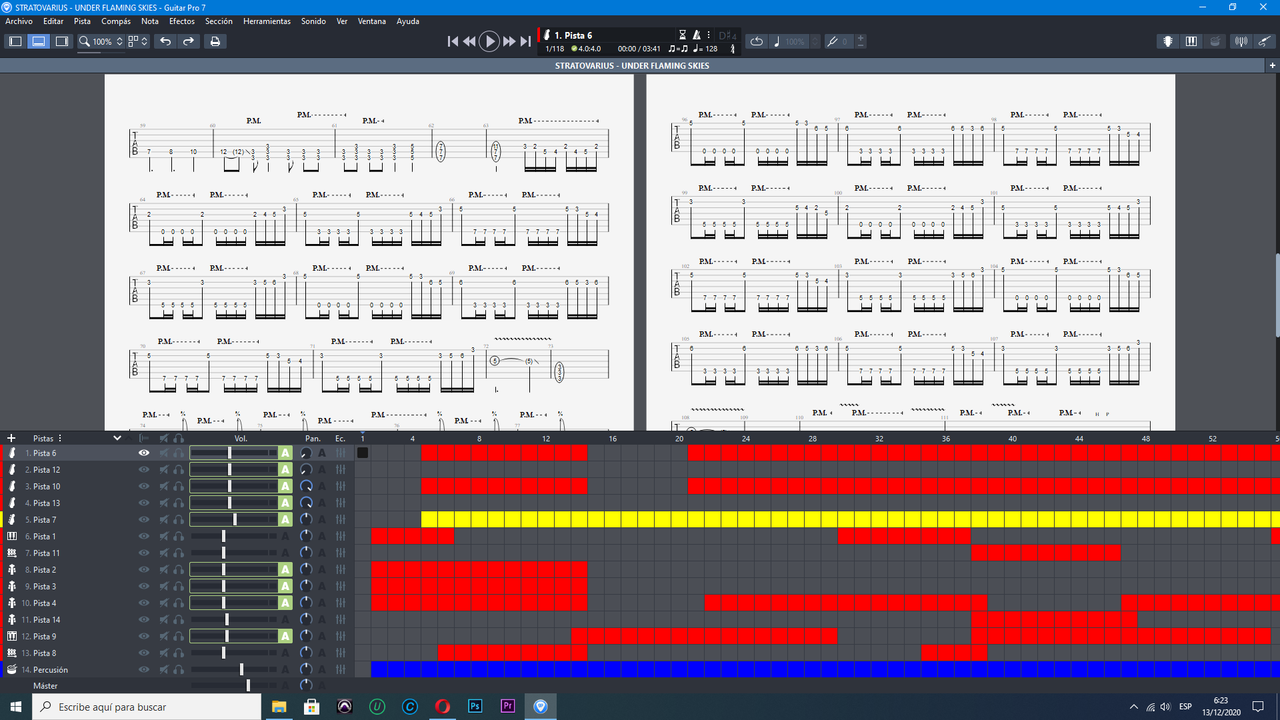This screenshot has width=1280, height=720.
Task: Toggle automation A for Pista 2 volume
Action: tap(285, 570)
